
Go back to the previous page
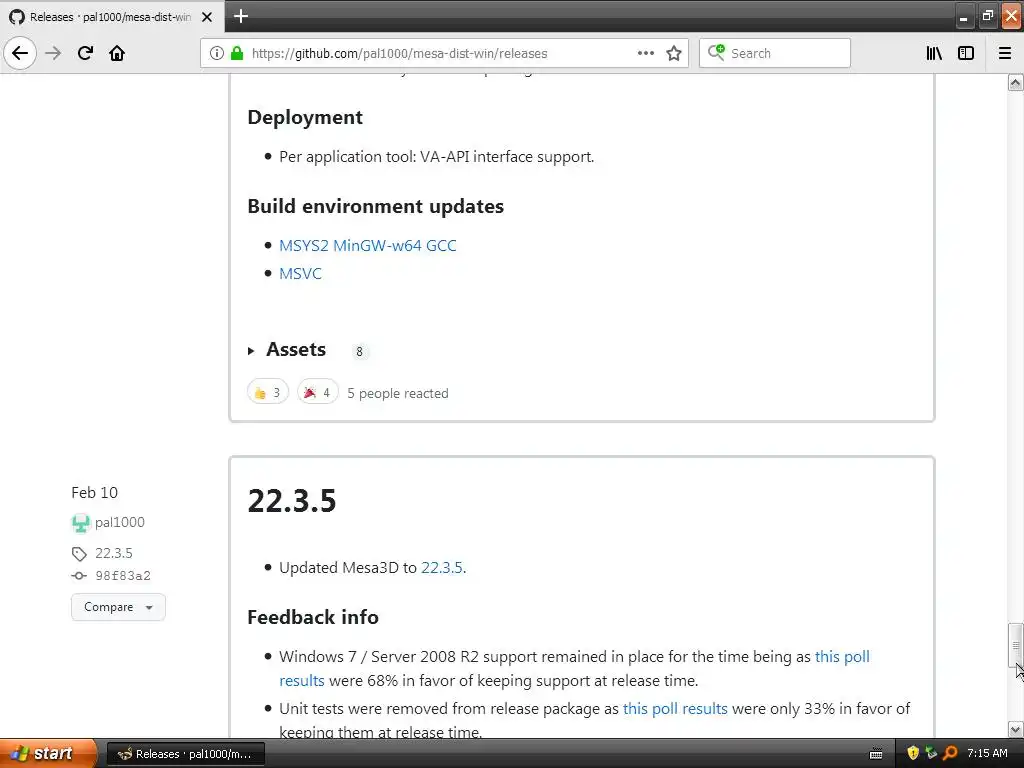tap(20, 53)
